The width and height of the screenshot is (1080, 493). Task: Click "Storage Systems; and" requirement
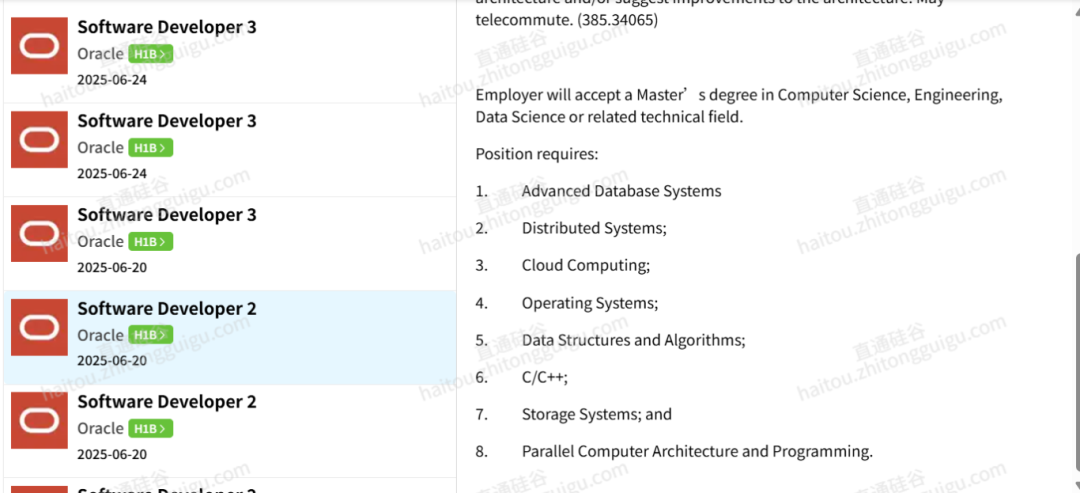pyautogui.click(x=596, y=415)
